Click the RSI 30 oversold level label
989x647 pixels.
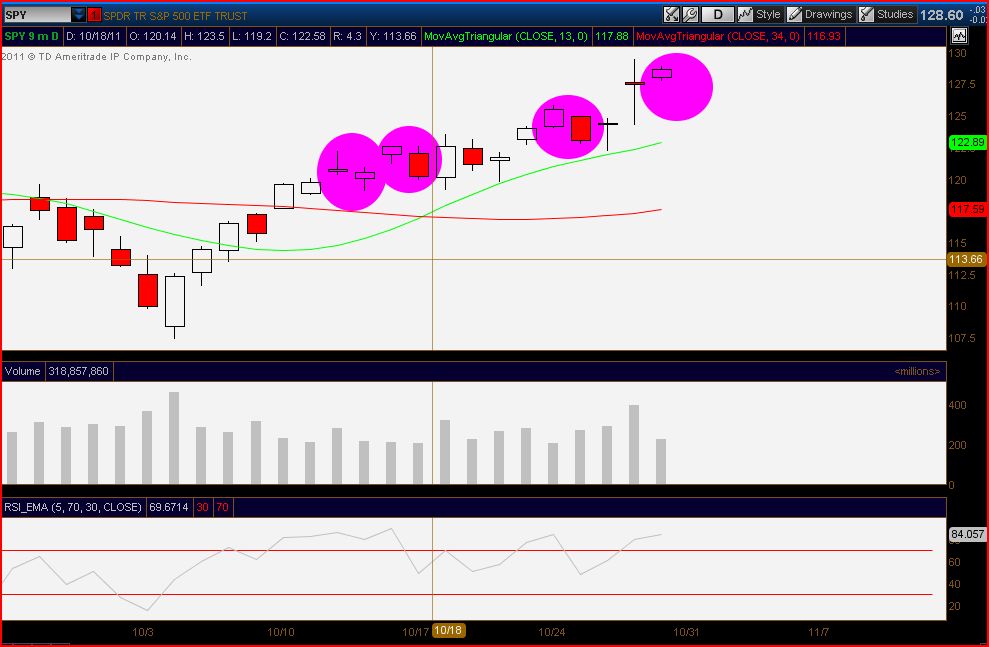[x=202, y=507]
